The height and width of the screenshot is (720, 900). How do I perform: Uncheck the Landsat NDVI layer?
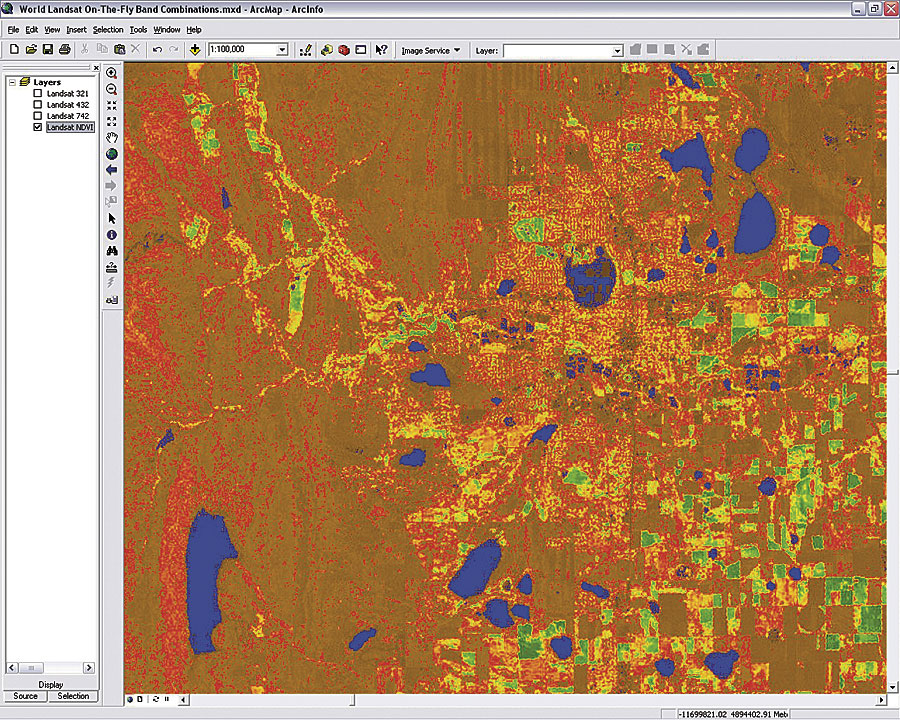click(38, 128)
